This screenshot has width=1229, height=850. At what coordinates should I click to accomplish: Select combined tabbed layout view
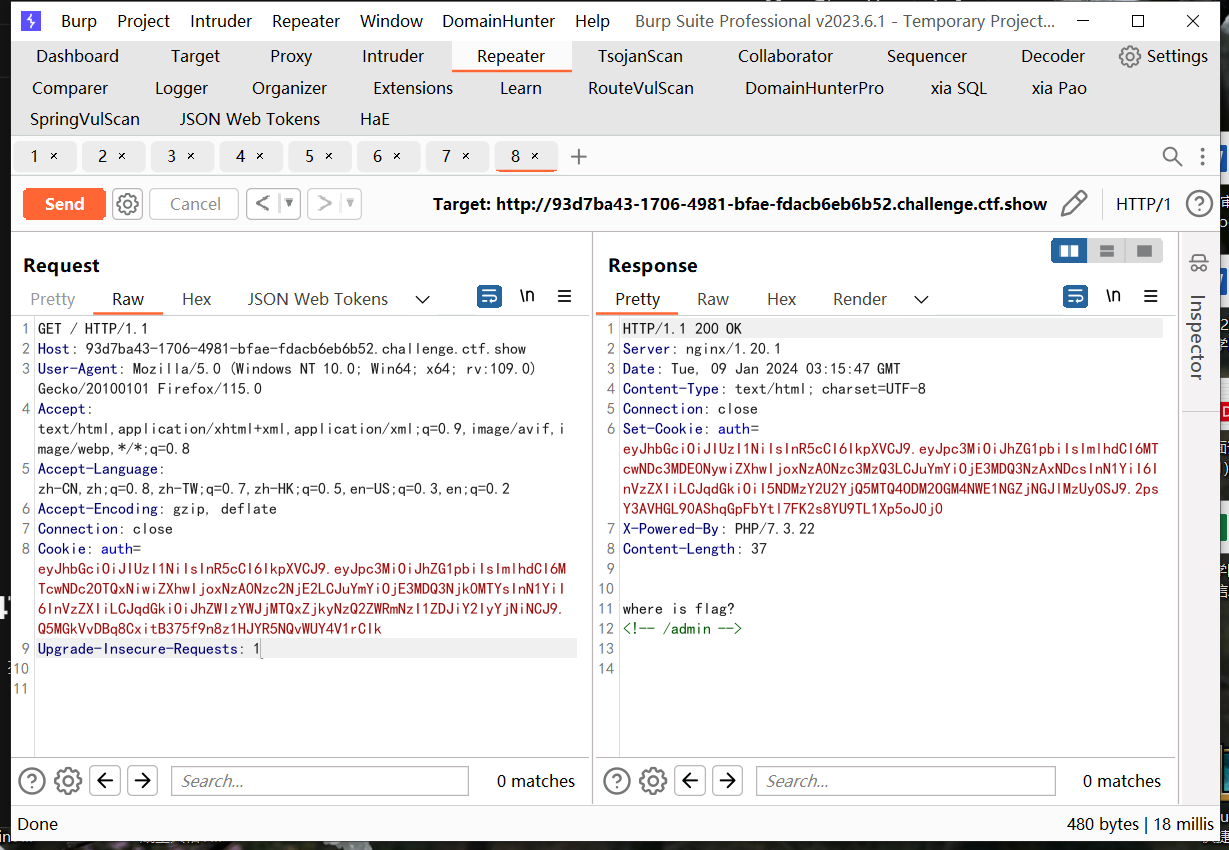pyautogui.click(x=1145, y=250)
